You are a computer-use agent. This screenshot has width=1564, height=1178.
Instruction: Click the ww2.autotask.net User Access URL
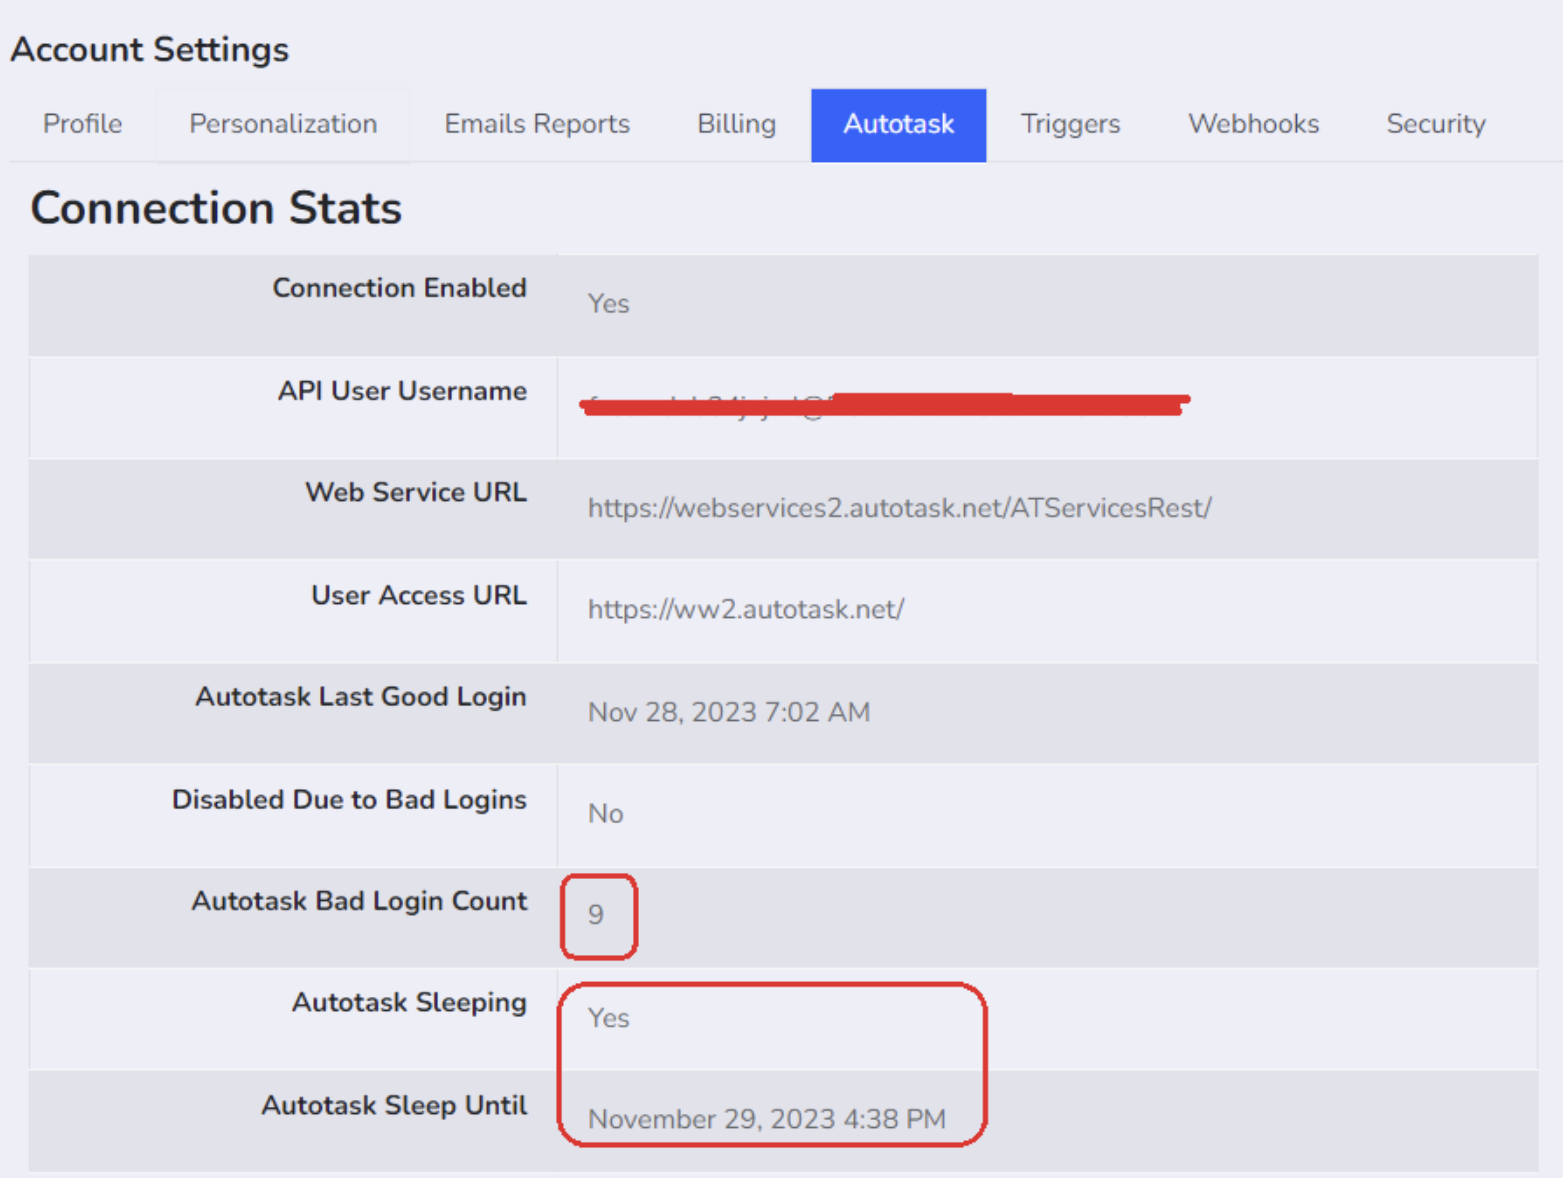(745, 610)
